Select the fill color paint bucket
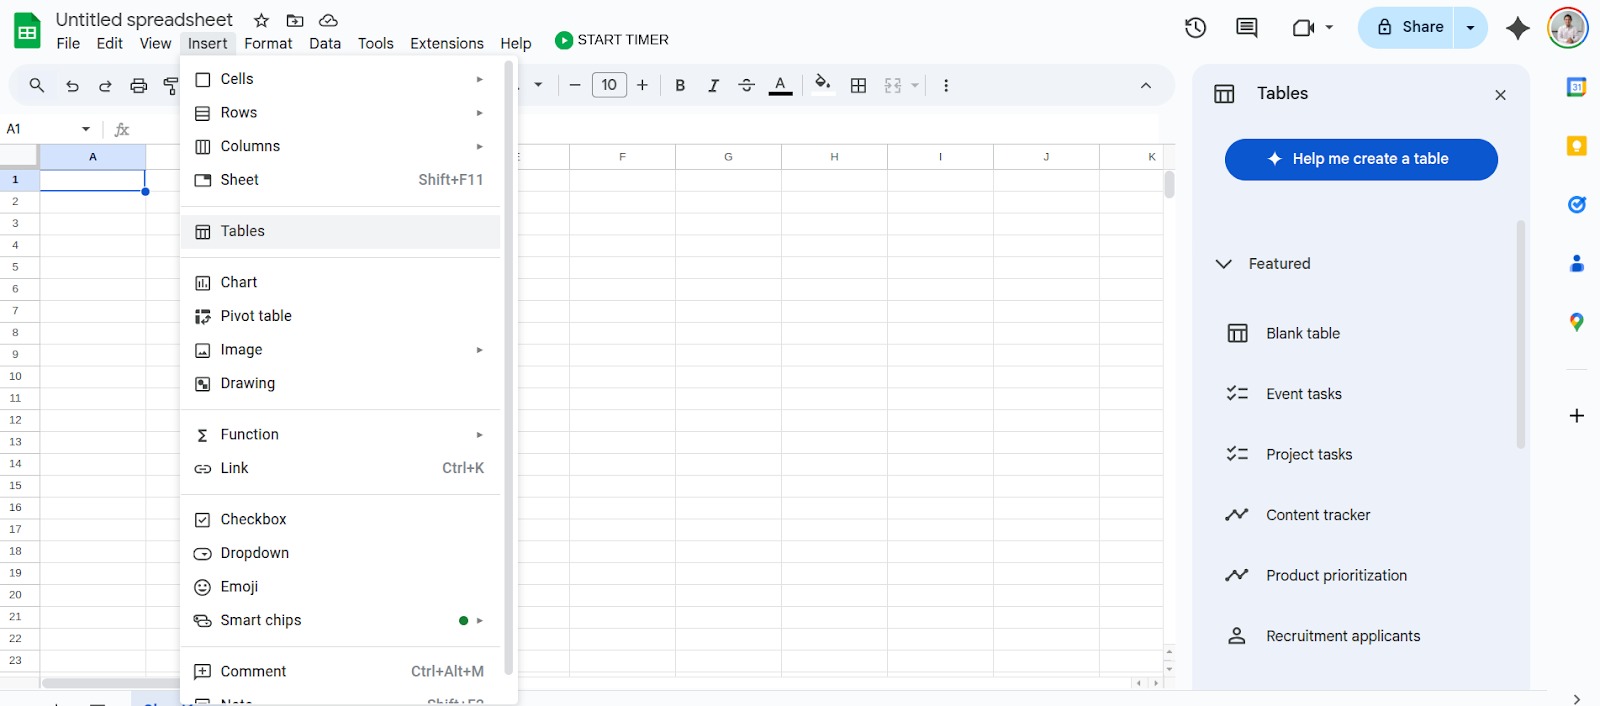The height and width of the screenshot is (706, 1600). pyautogui.click(x=822, y=85)
